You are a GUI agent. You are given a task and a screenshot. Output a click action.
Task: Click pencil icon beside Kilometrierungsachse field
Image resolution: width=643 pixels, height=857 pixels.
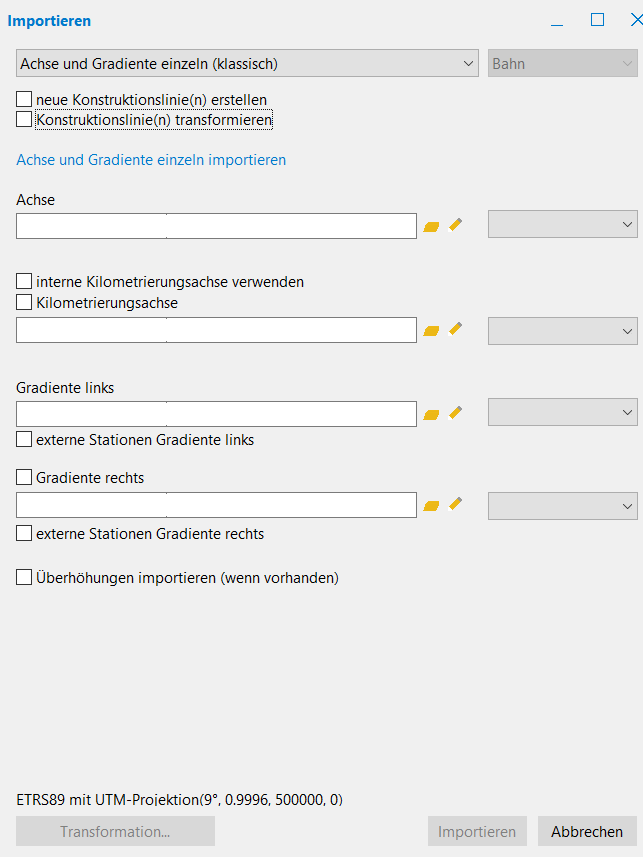(456, 329)
